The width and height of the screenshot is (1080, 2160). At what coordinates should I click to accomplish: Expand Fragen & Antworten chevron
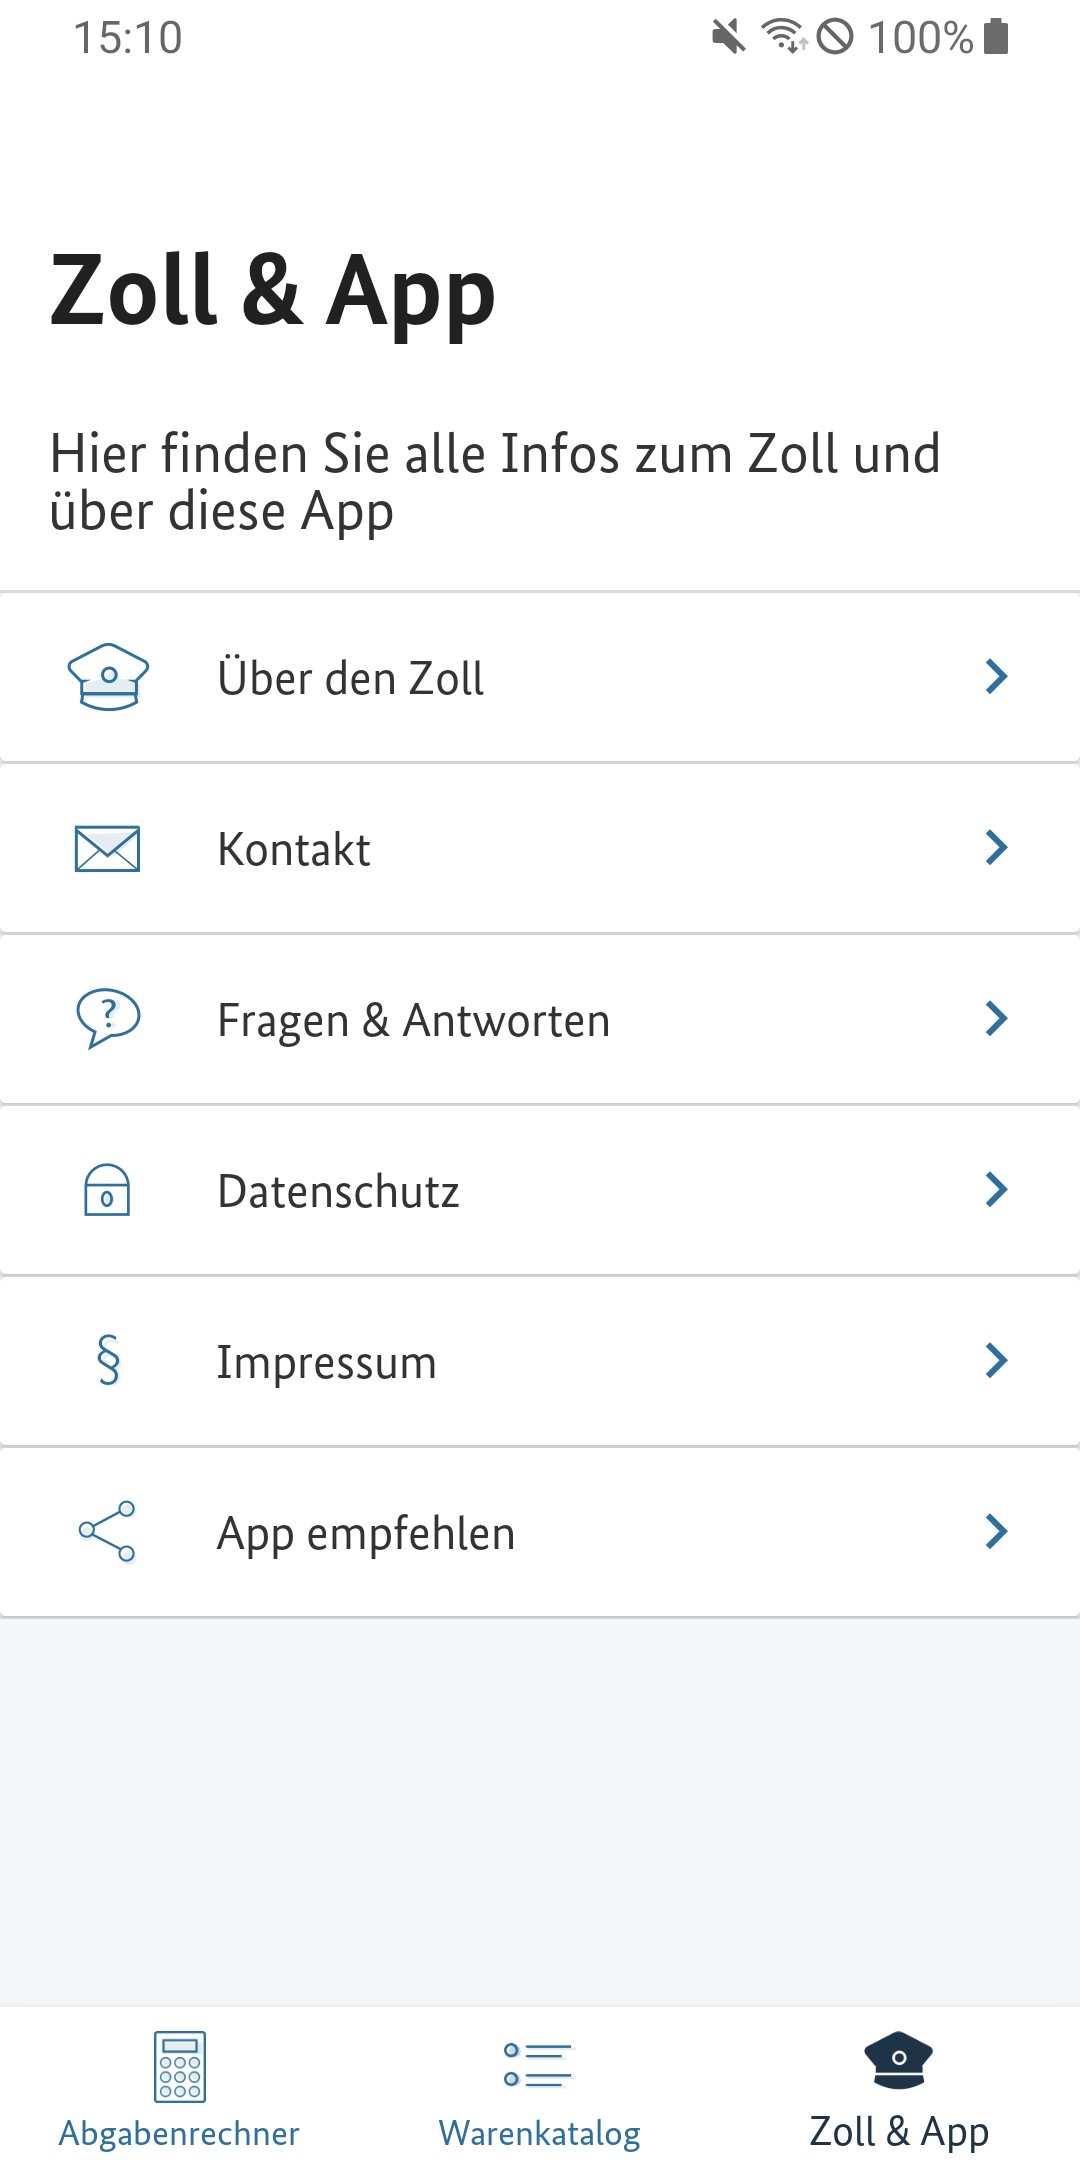[996, 1019]
